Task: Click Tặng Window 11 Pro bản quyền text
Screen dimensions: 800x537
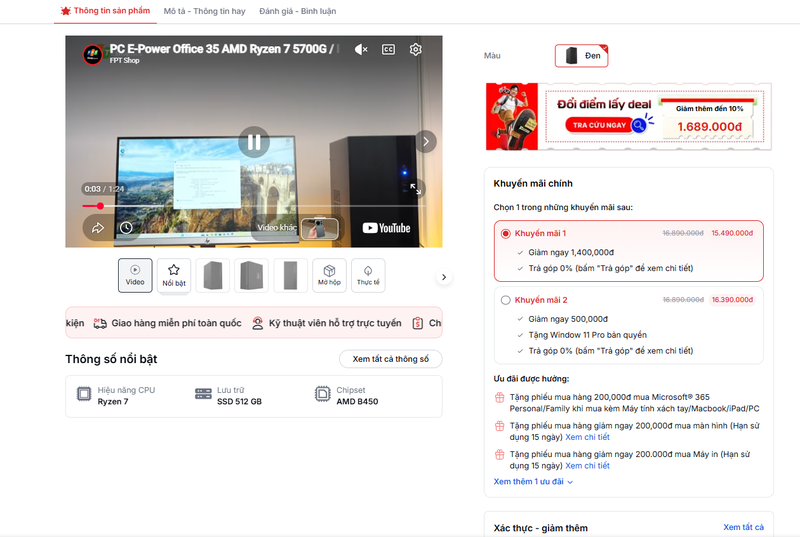Action: [587, 335]
